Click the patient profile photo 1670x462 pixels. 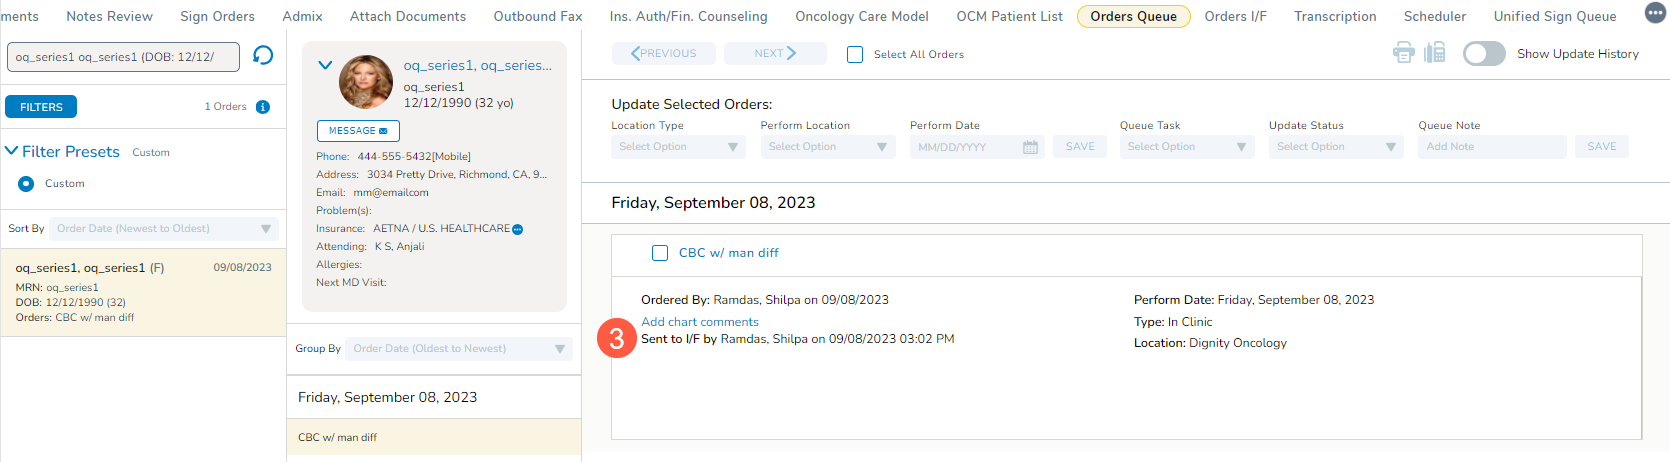click(366, 82)
